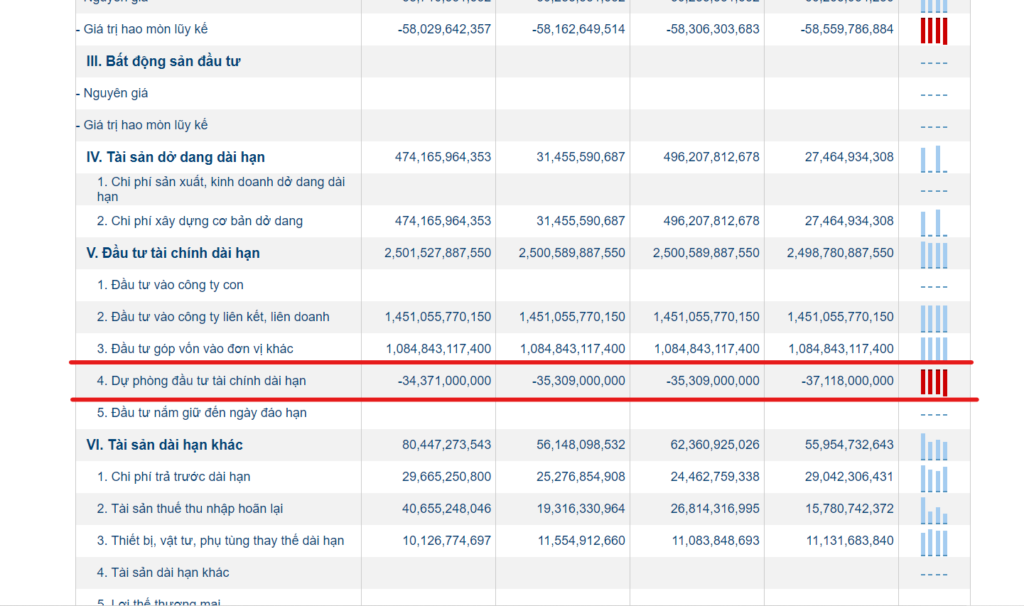
Task: Click row label Đầu tư góp vốn vào đơn vị khác
Action: click(x=195, y=349)
